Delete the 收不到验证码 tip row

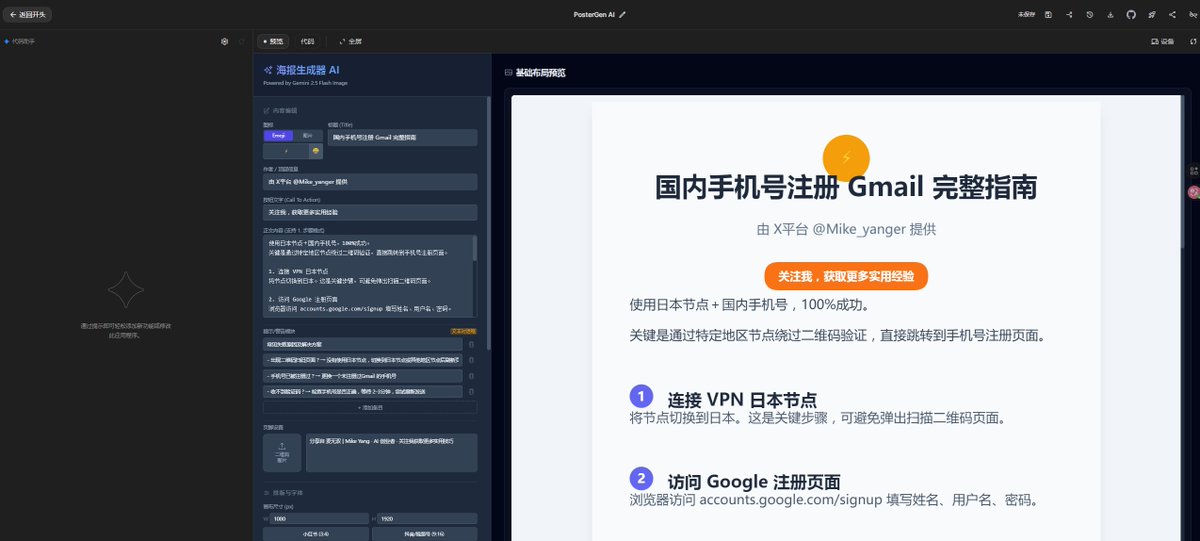tap(471, 392)
